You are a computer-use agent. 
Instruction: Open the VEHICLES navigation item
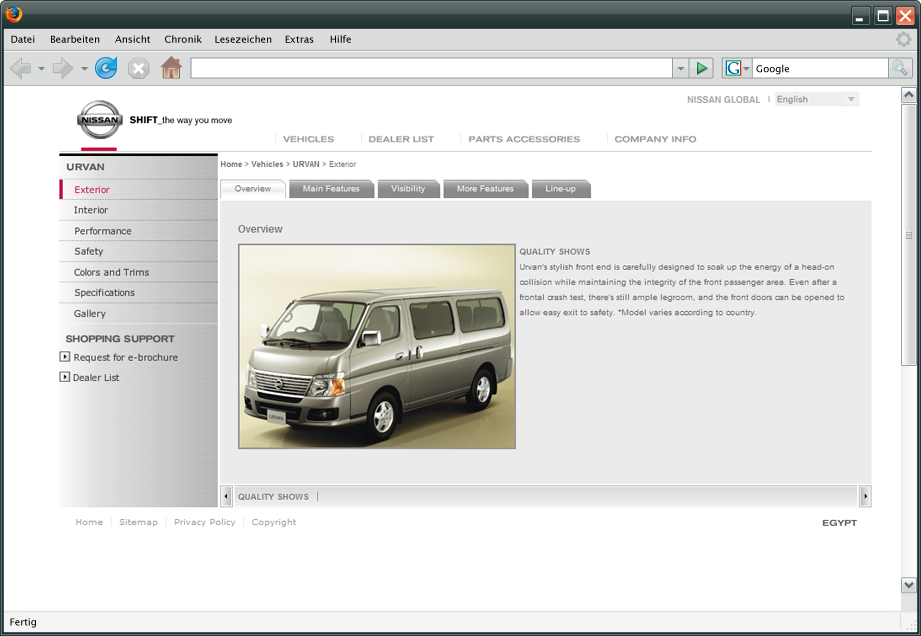tap(308, 139)
